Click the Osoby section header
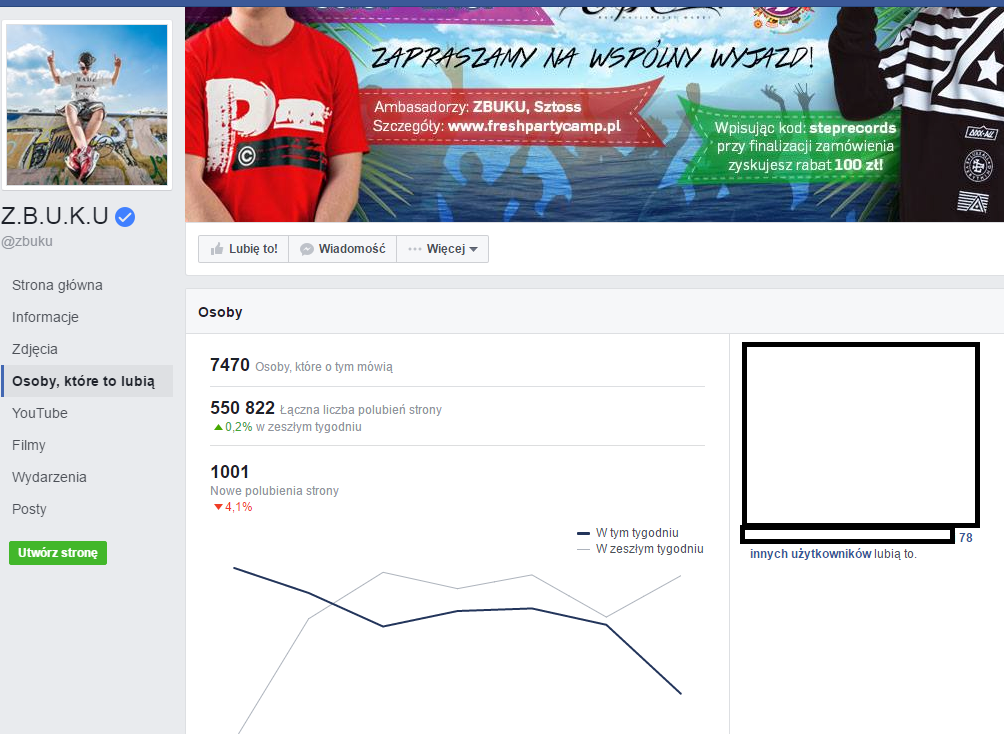Viewport: 1004px width, 734px height. (220, 313)
